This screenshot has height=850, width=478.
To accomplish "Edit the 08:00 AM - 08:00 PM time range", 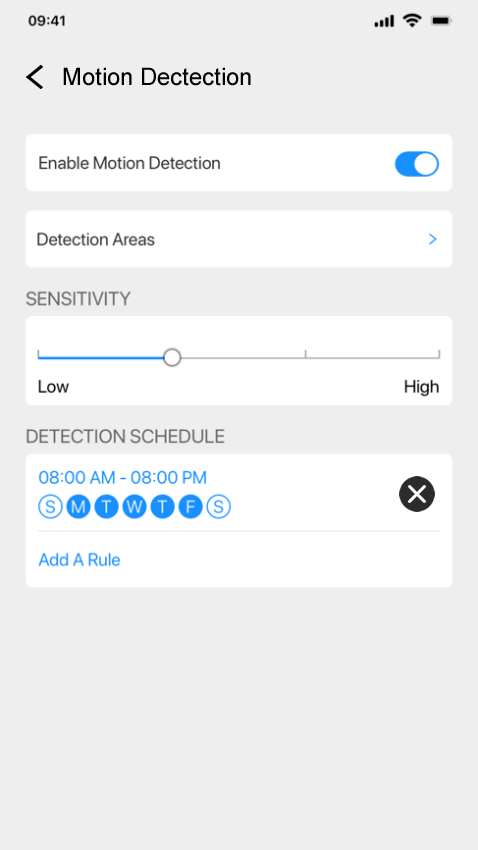I will click(x=122, y=478).
